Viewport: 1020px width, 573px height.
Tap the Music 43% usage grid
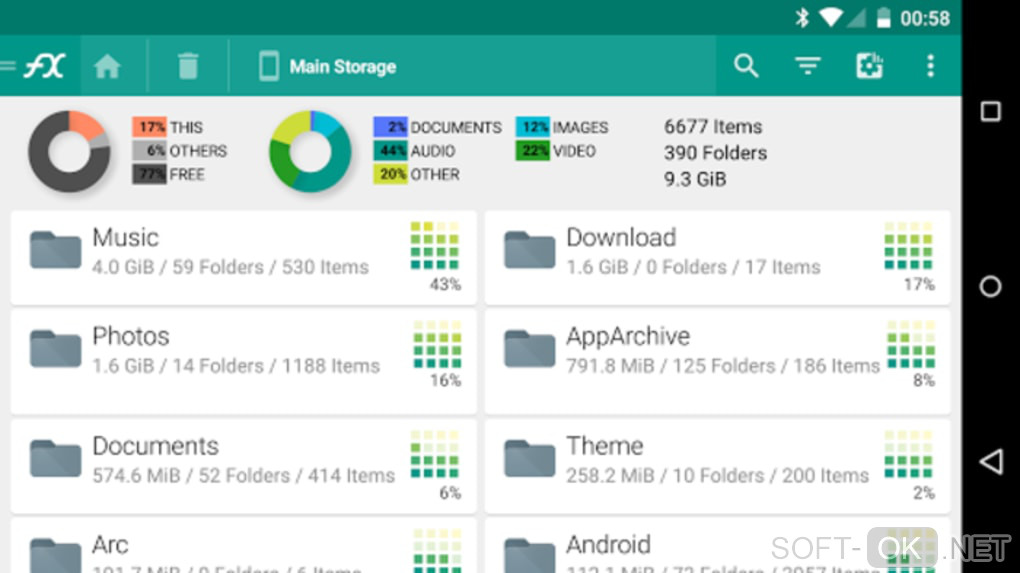435,246
